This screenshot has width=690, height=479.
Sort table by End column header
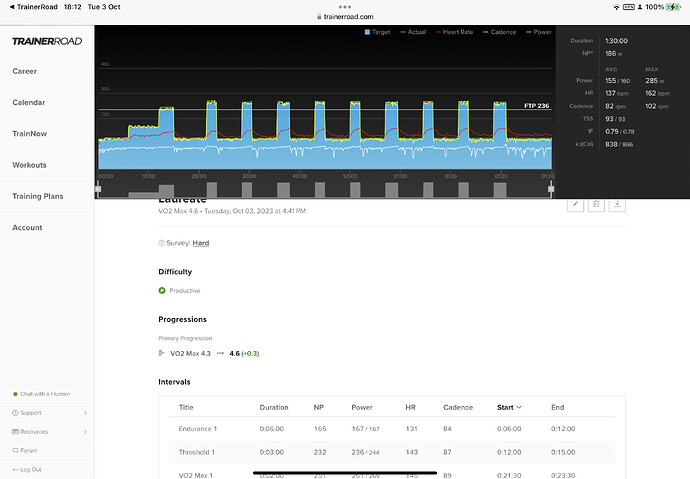558,407
